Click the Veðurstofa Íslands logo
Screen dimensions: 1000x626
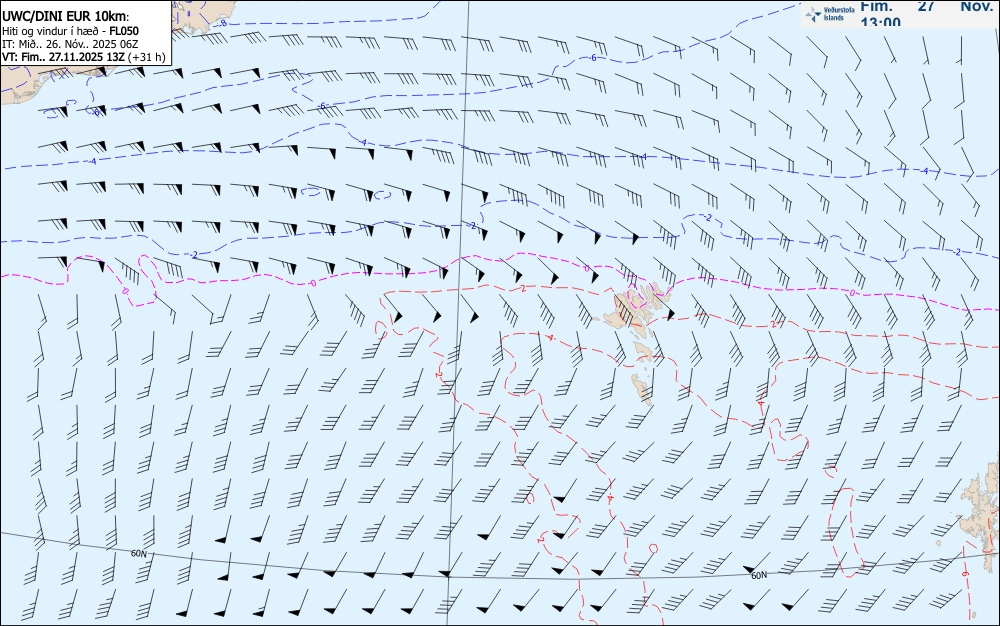pos(830,13)
